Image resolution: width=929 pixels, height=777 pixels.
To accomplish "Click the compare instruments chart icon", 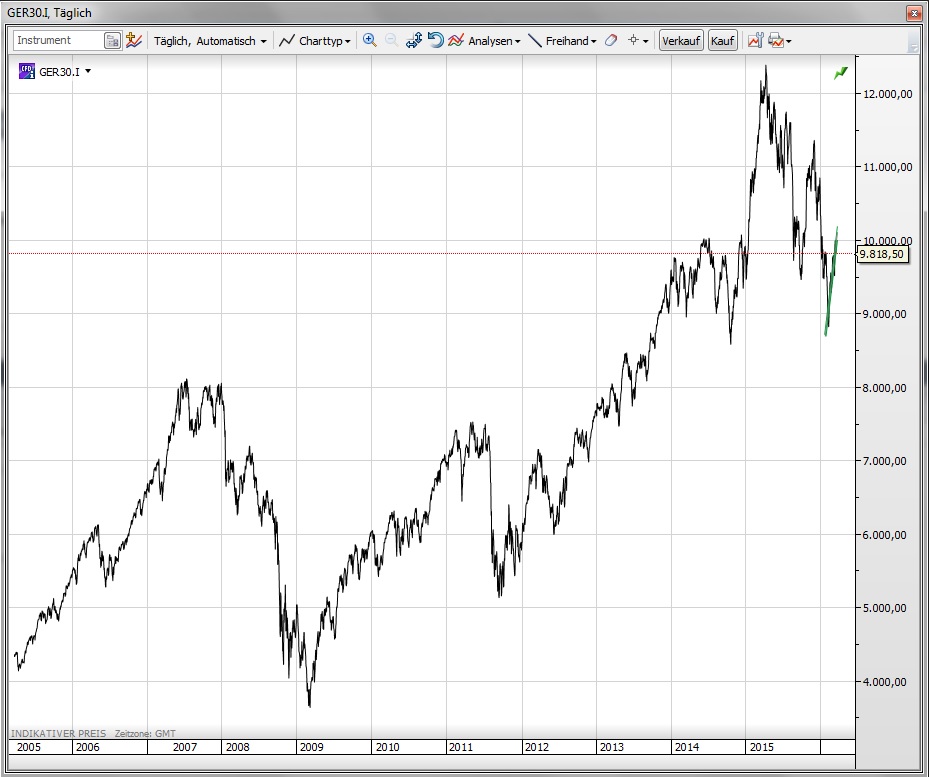I will click(134, 41).
